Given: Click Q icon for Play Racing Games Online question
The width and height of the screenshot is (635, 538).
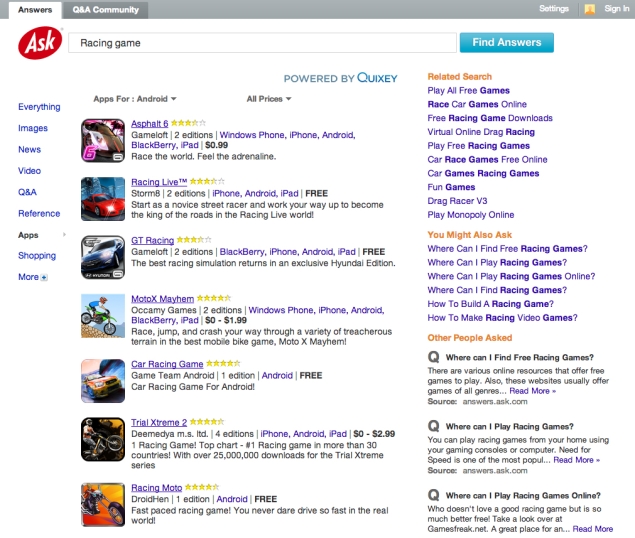Looking at the screenshot, I should coord(434,495).
